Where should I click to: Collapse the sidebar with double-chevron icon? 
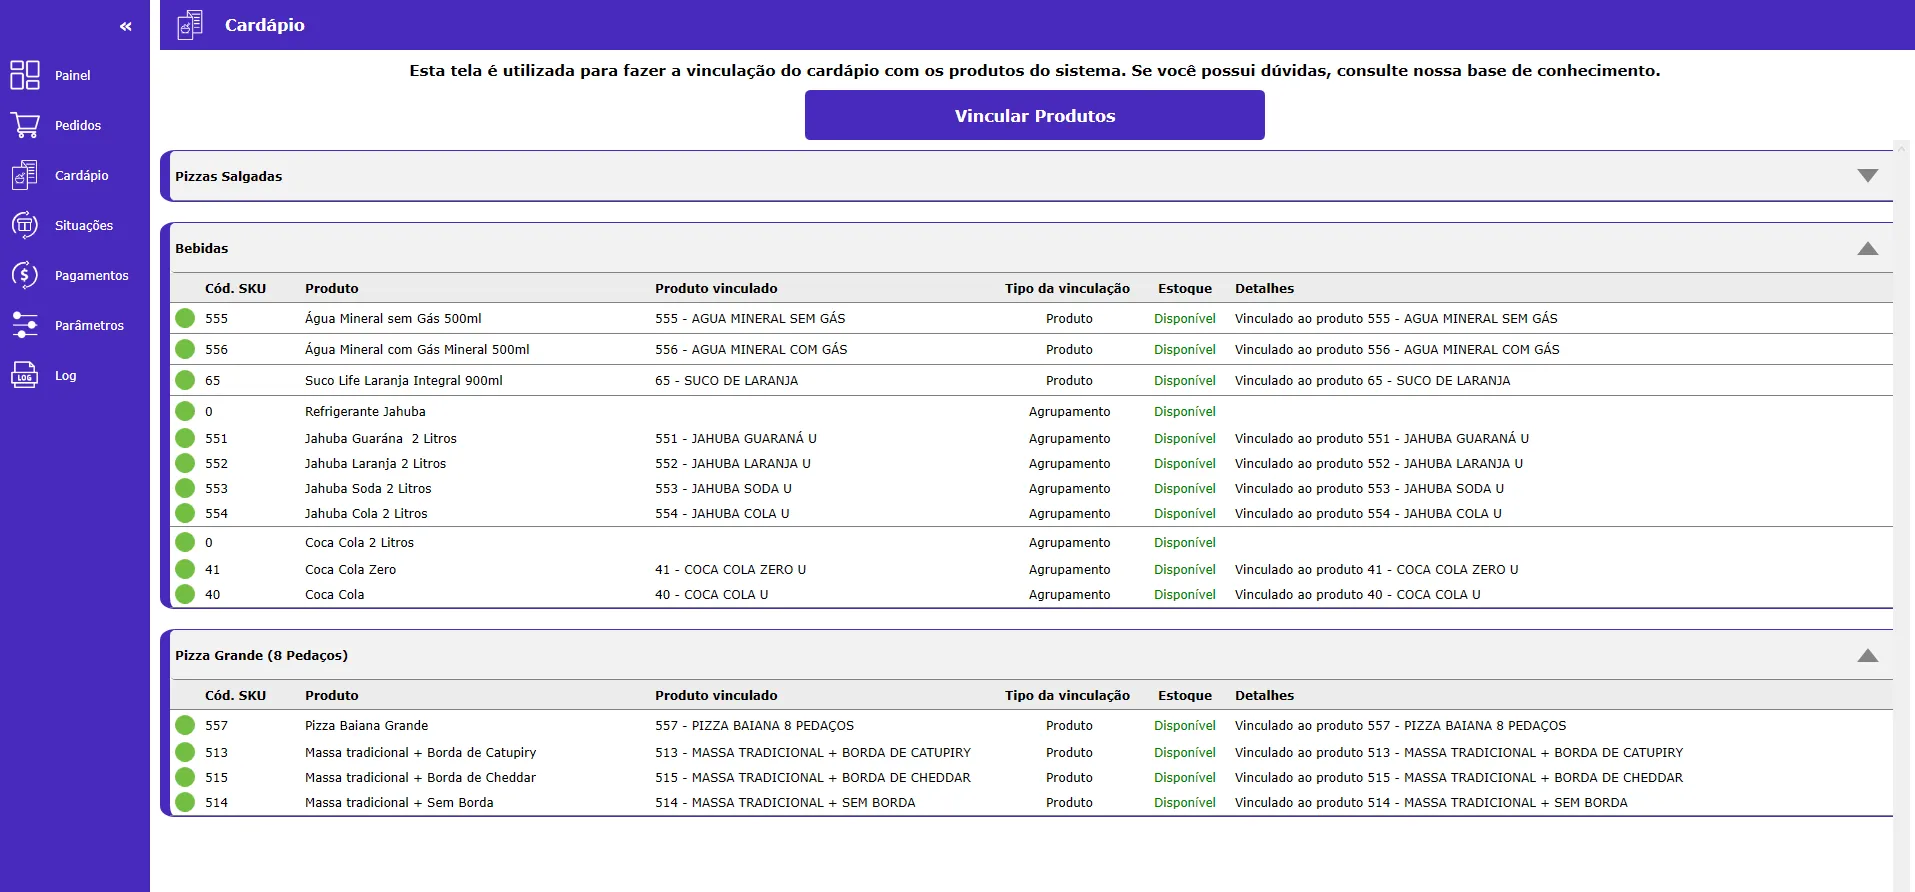[125, 26]
